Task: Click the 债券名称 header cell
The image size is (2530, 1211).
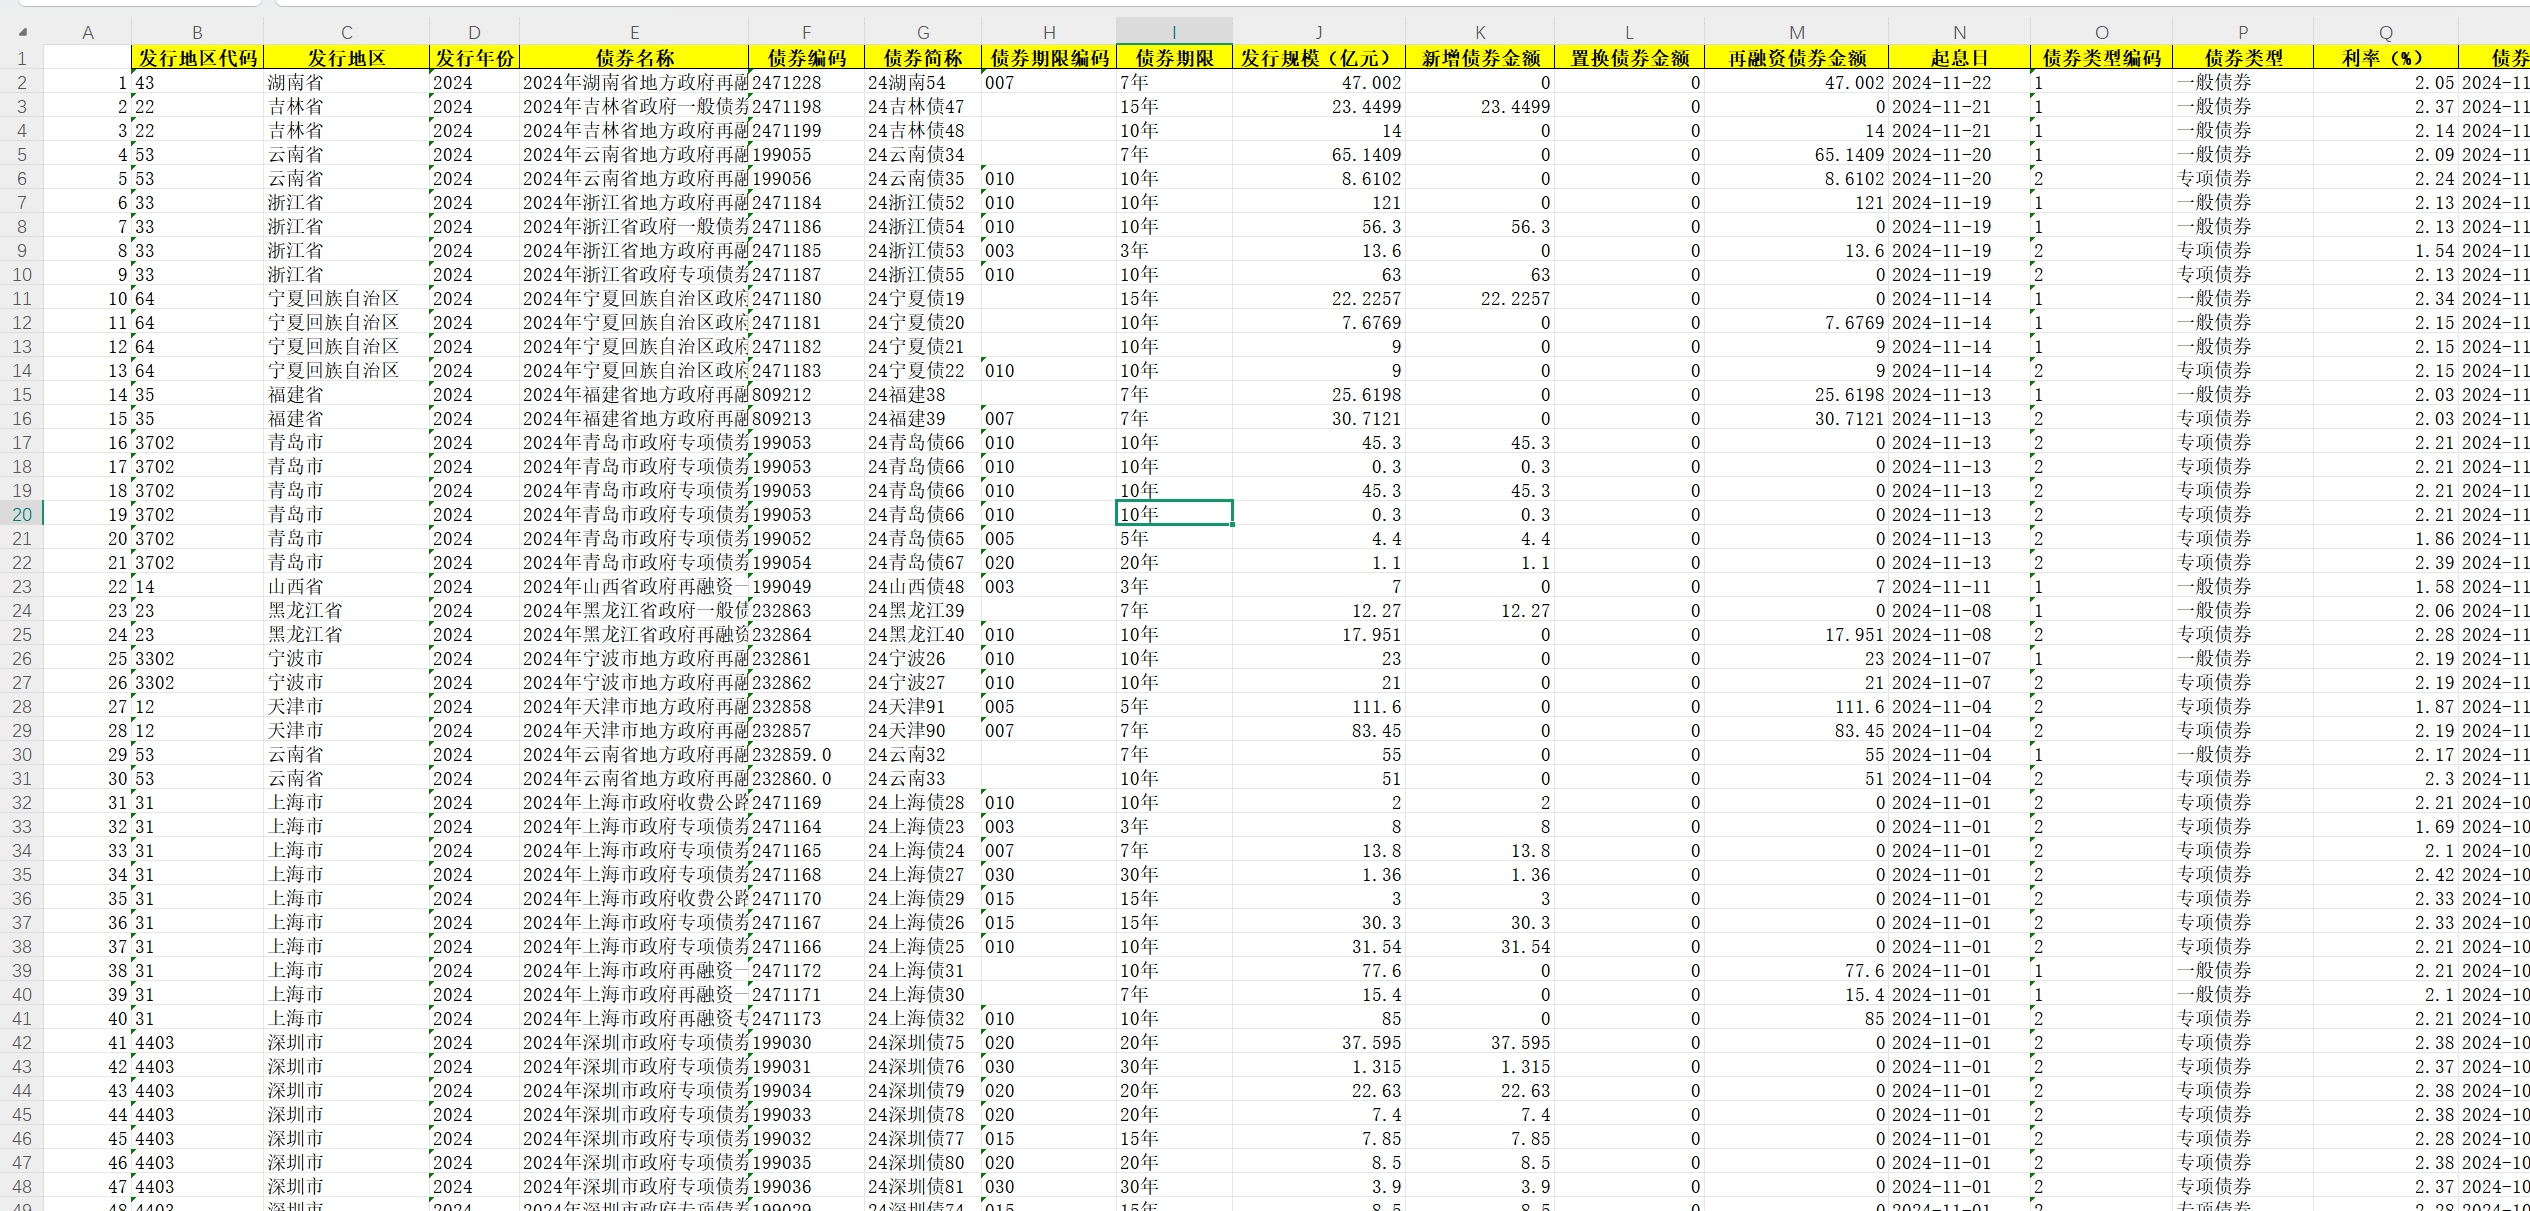Action: 634,58
